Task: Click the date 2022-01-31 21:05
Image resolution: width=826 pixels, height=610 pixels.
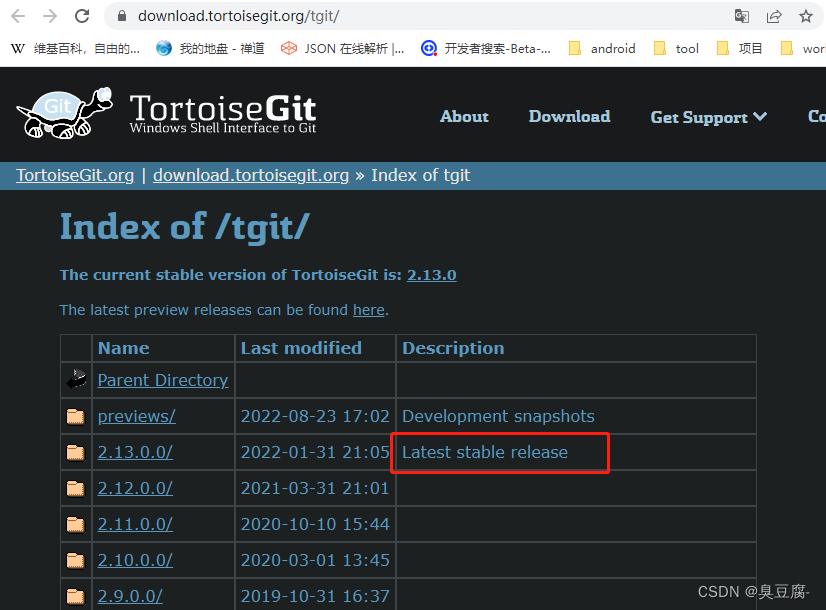Action: (x=315, y=452)
